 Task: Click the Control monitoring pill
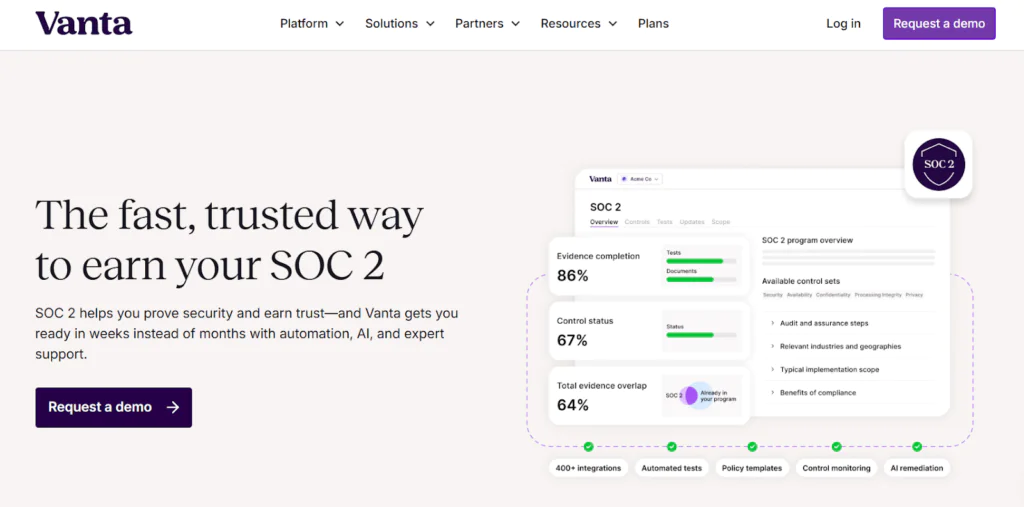[836, 468]
